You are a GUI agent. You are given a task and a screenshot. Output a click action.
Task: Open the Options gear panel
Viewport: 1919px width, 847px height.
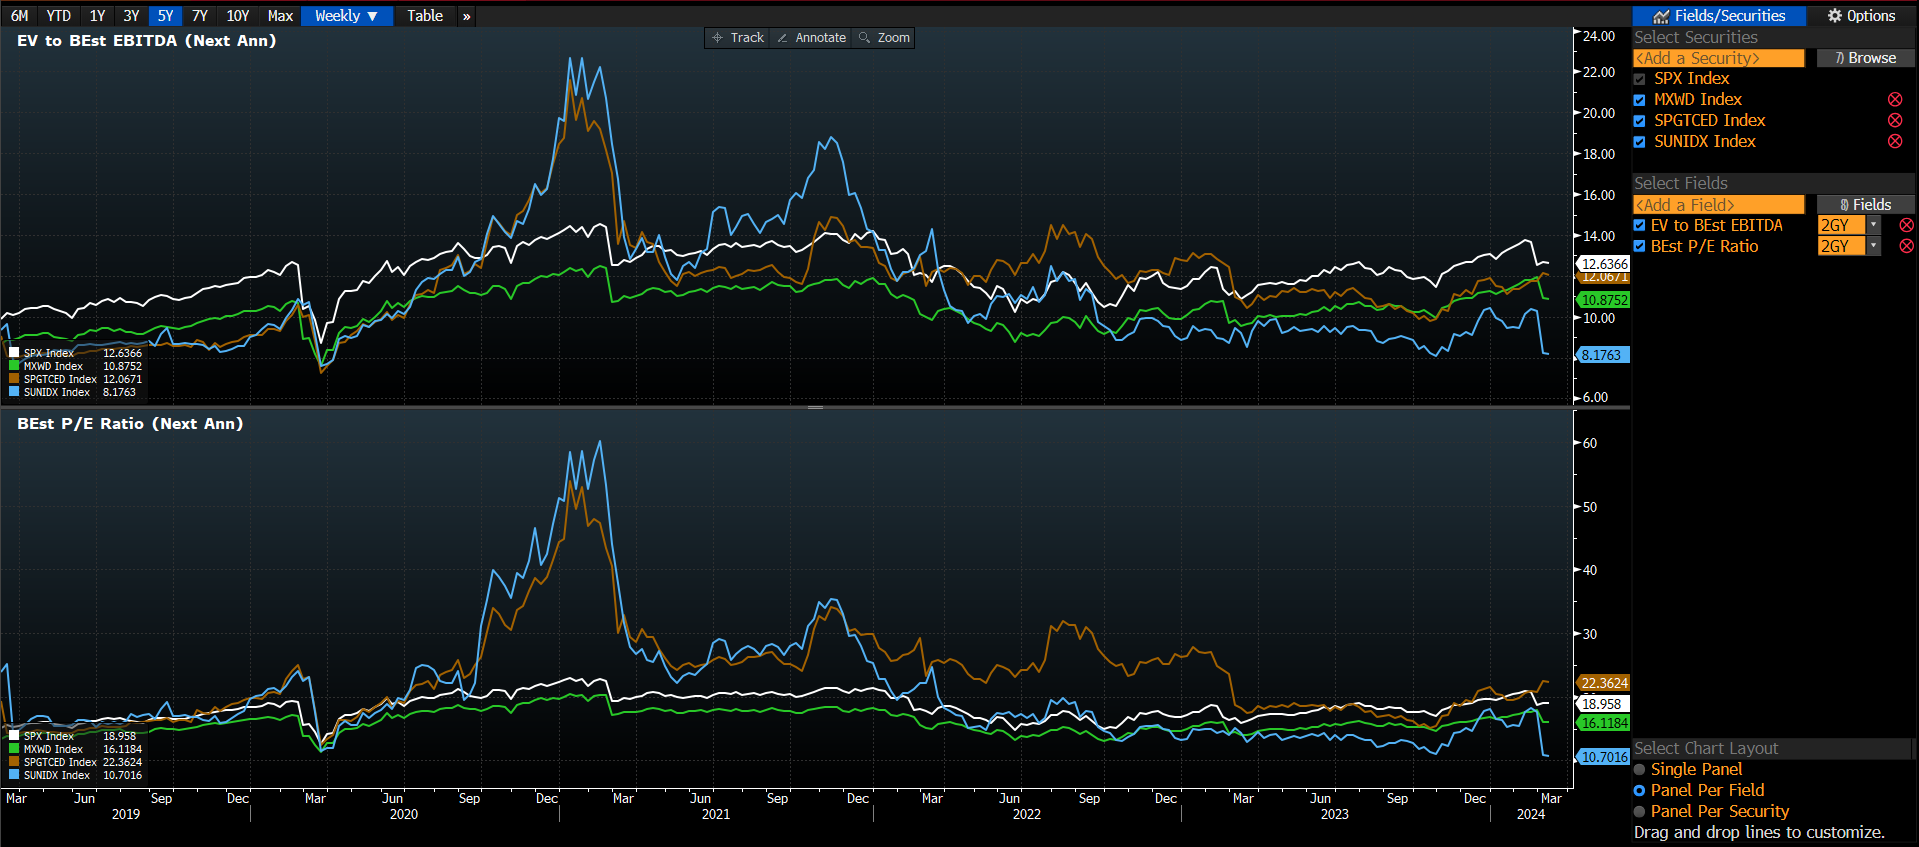(x=1861, y=16)
